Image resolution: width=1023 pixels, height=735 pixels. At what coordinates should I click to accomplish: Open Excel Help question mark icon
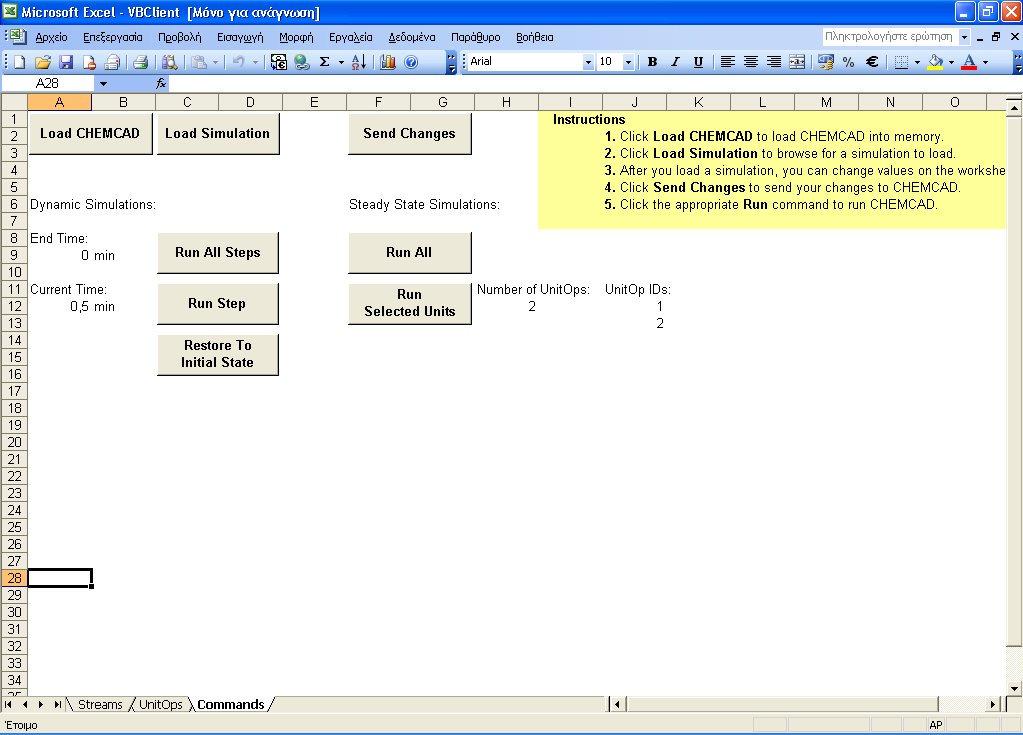(411, 62)
